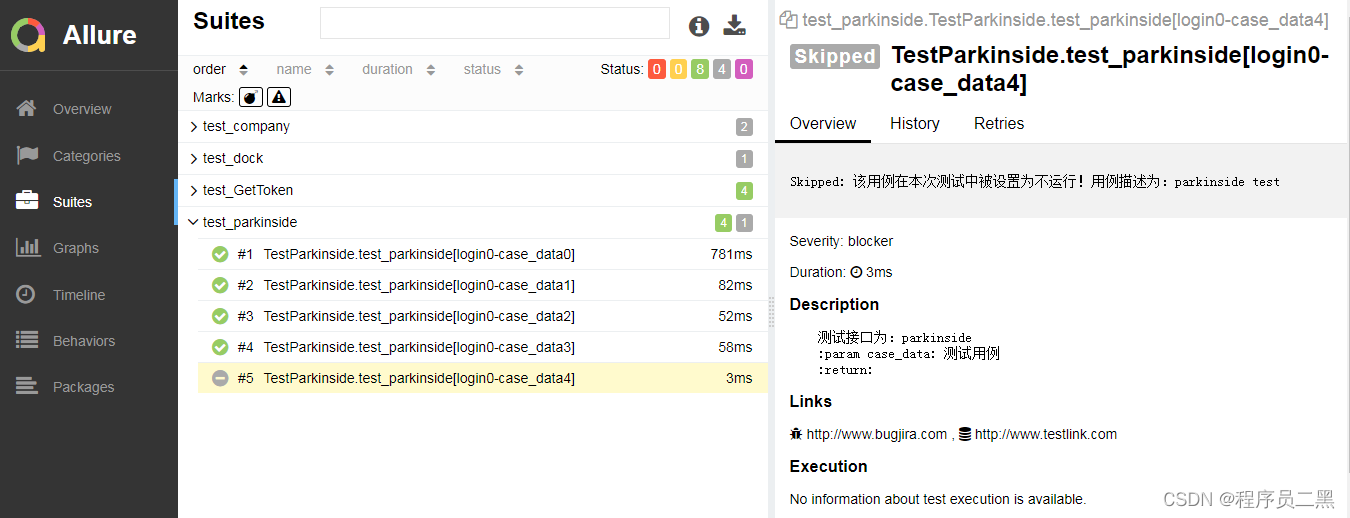Click the Skipped label badge in detail pane
1350x518 pixels.
[835, 56]
